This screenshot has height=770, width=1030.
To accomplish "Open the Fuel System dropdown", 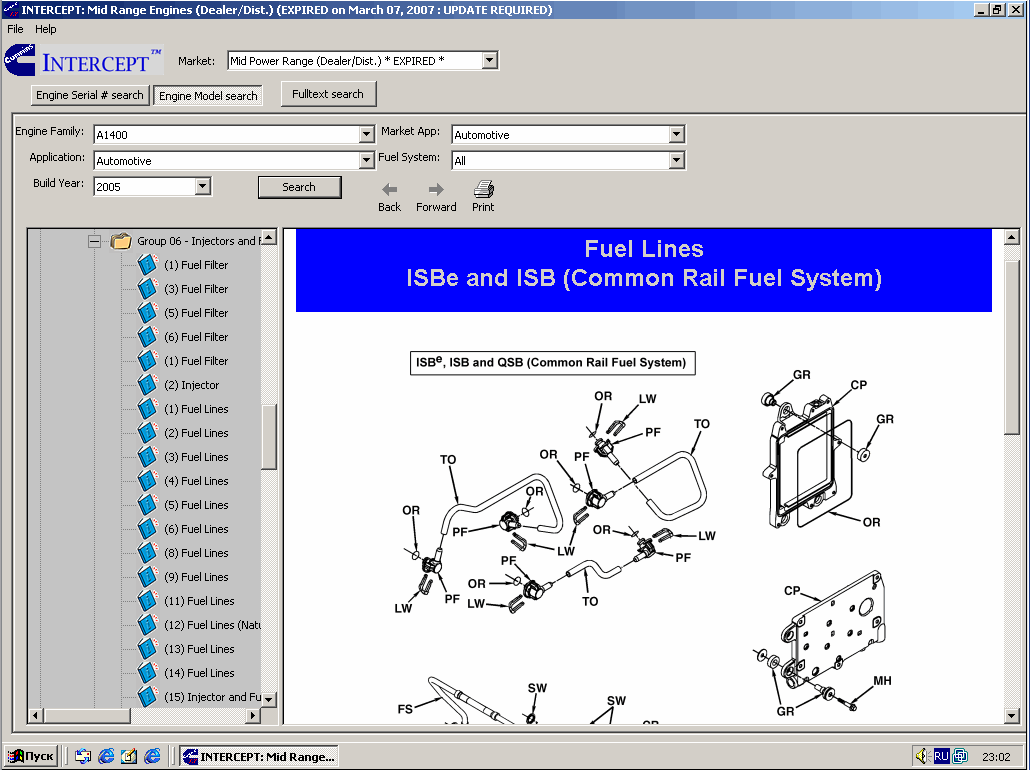I will coord(677,161).
